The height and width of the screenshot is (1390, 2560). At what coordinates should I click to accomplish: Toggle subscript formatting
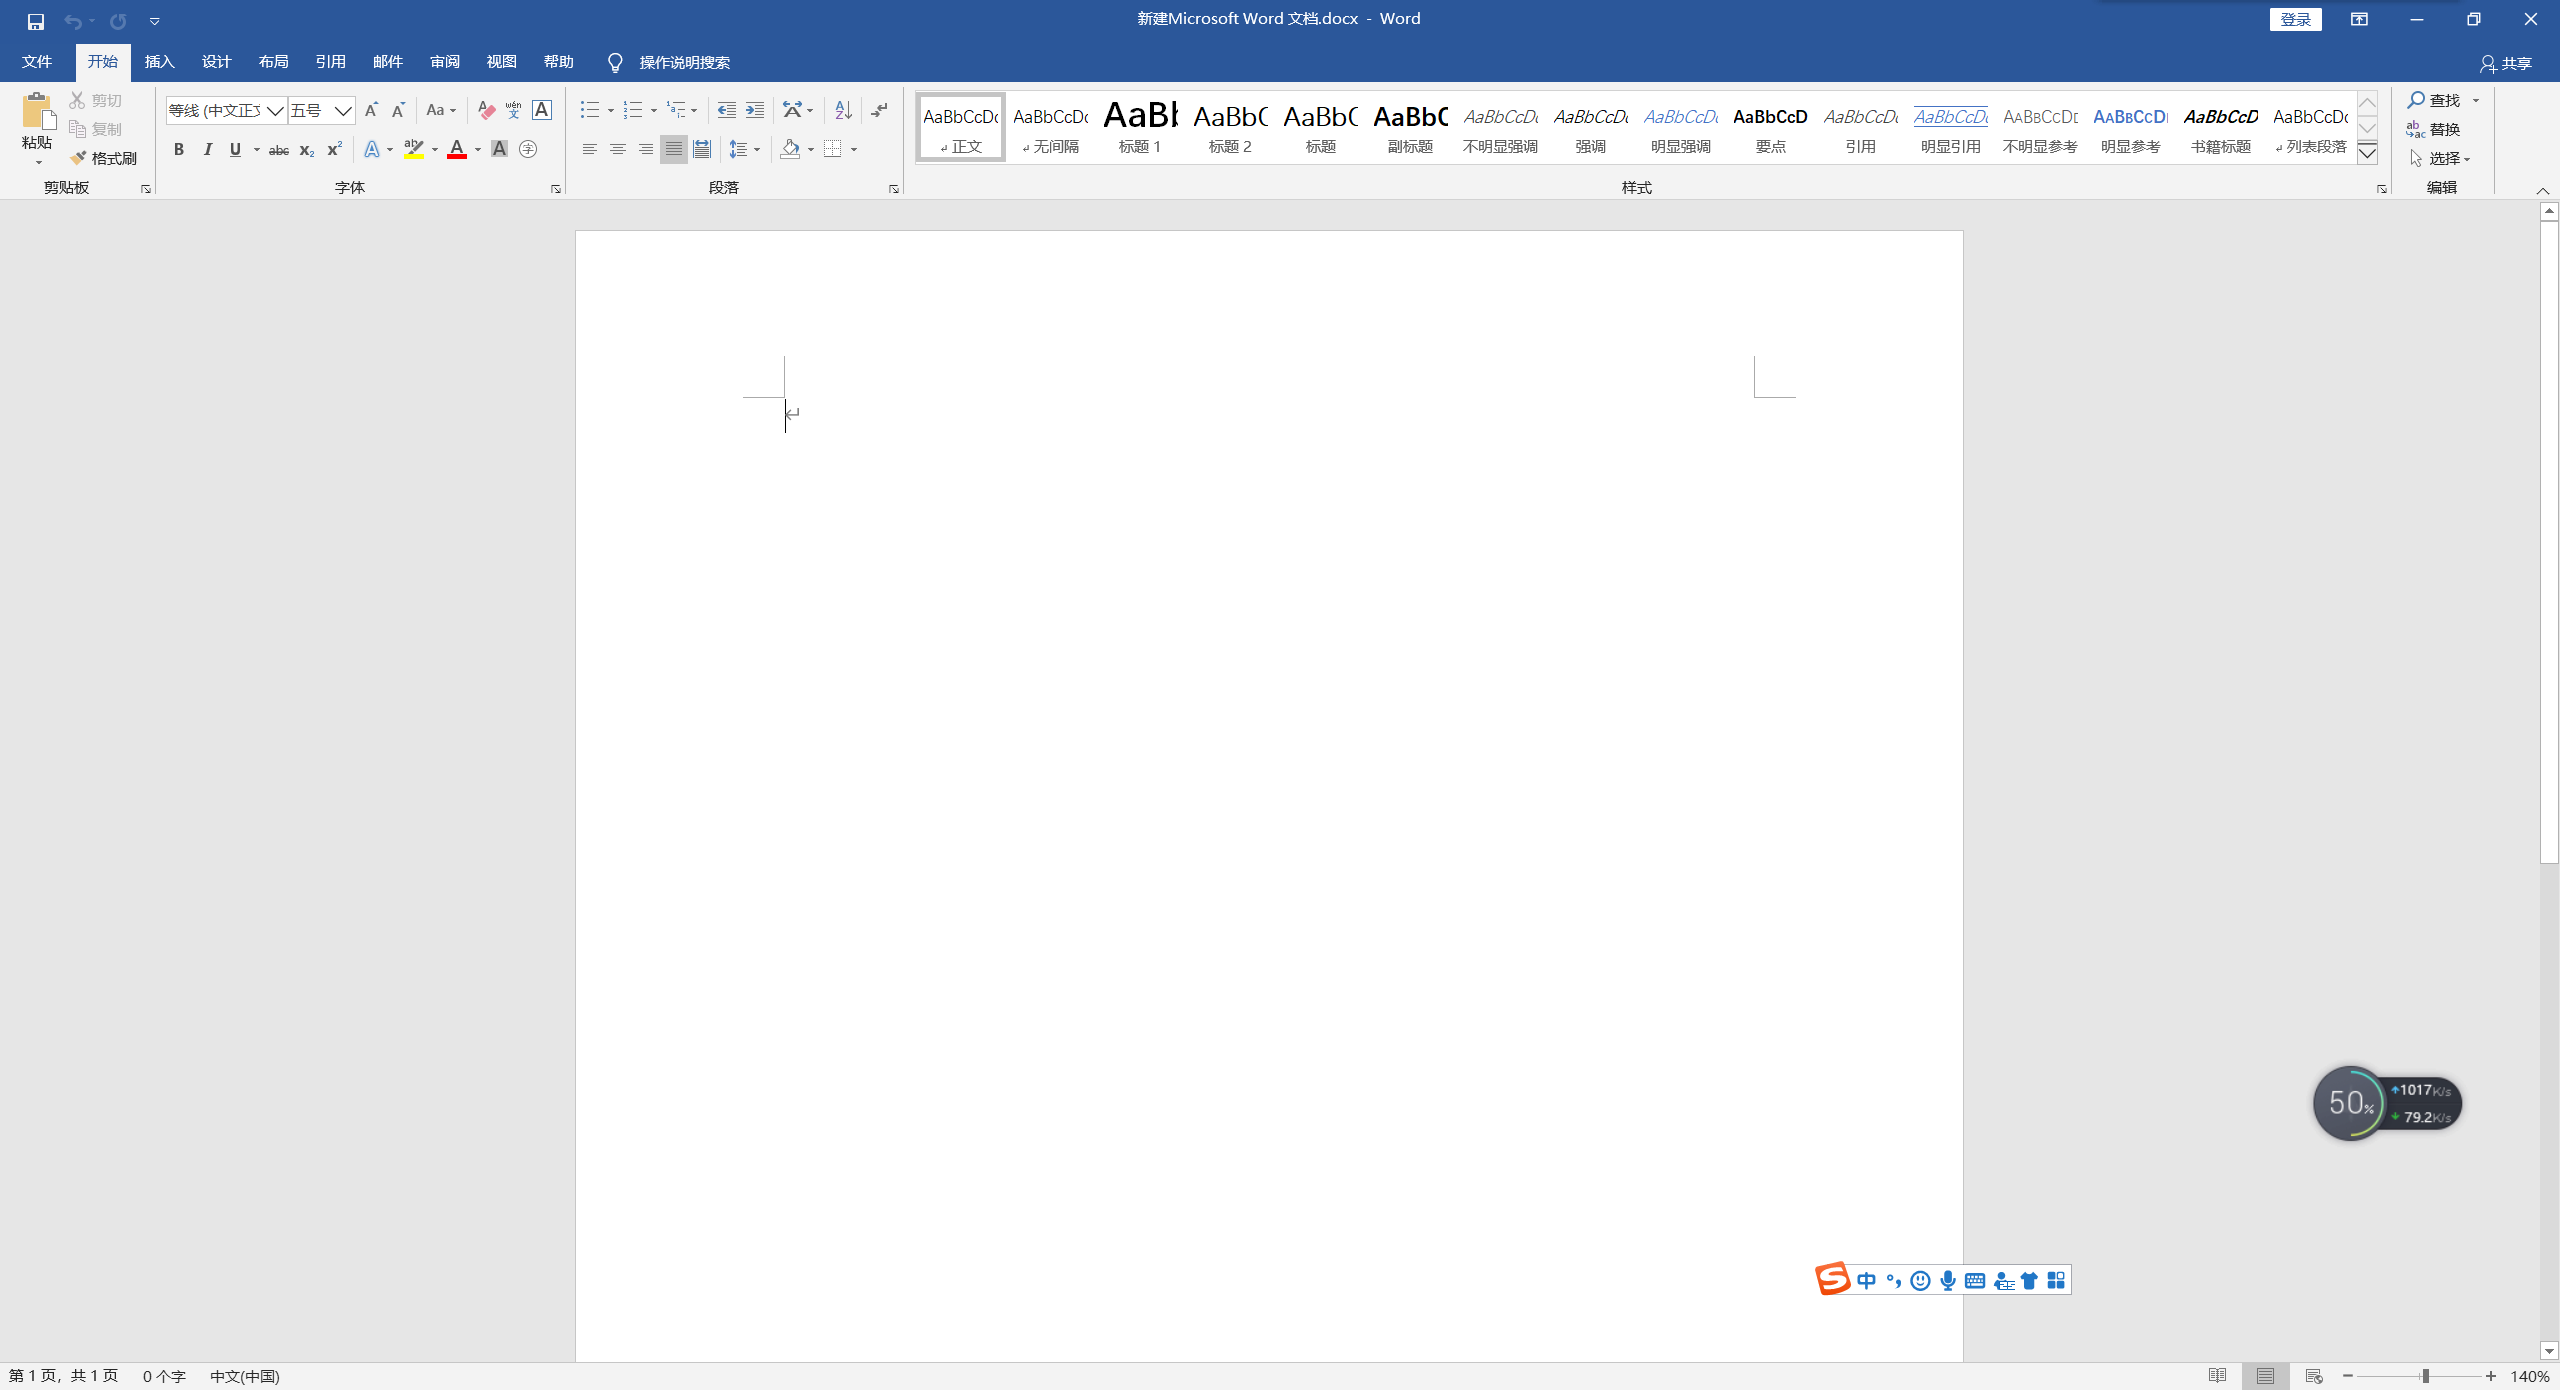pos(307,150)
